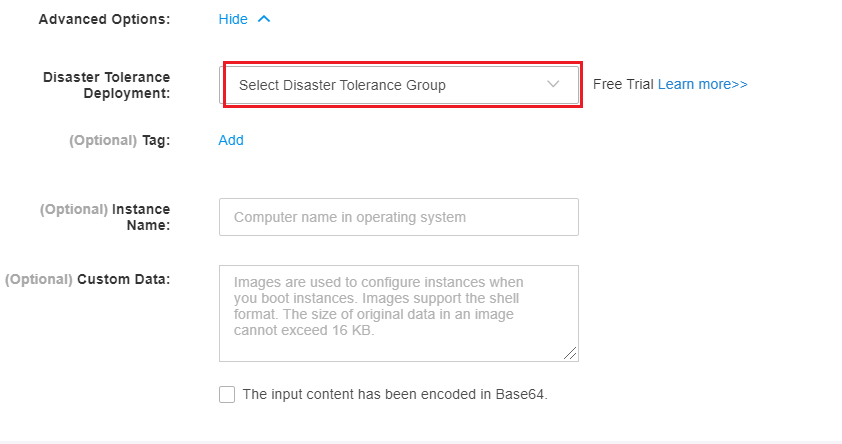Click the Disaster Tolerance Deployment label
The width and height of the screenshot is (842, 444).
106,85
